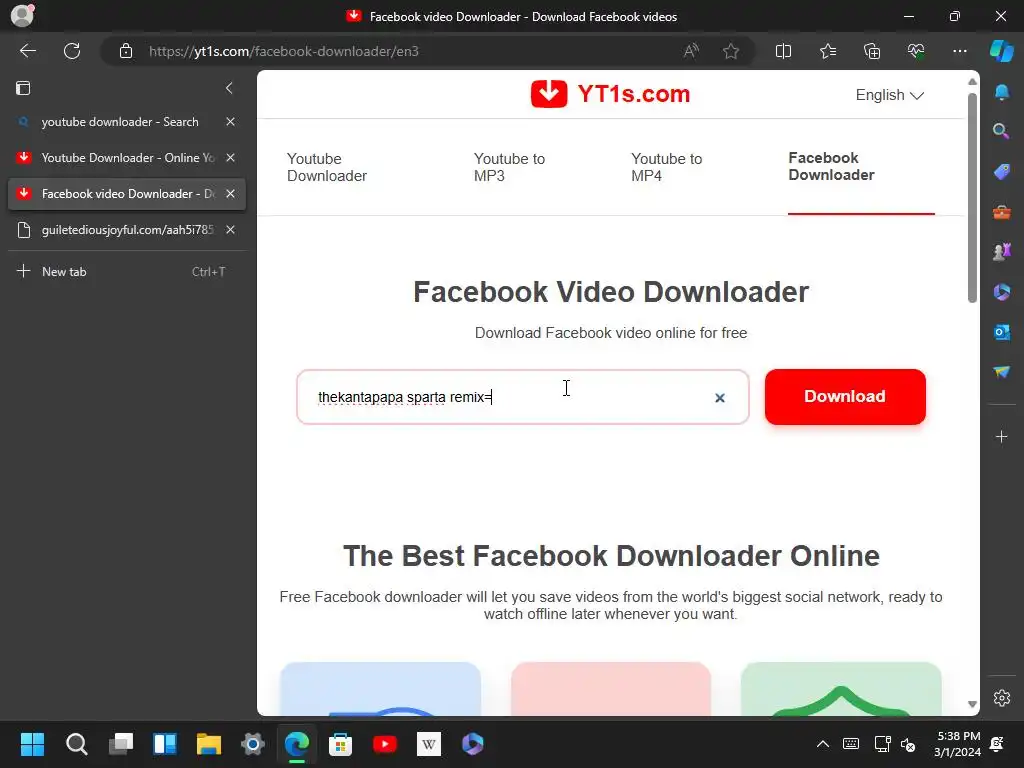
Task: Open Collections panel
Action: point(872,51)
